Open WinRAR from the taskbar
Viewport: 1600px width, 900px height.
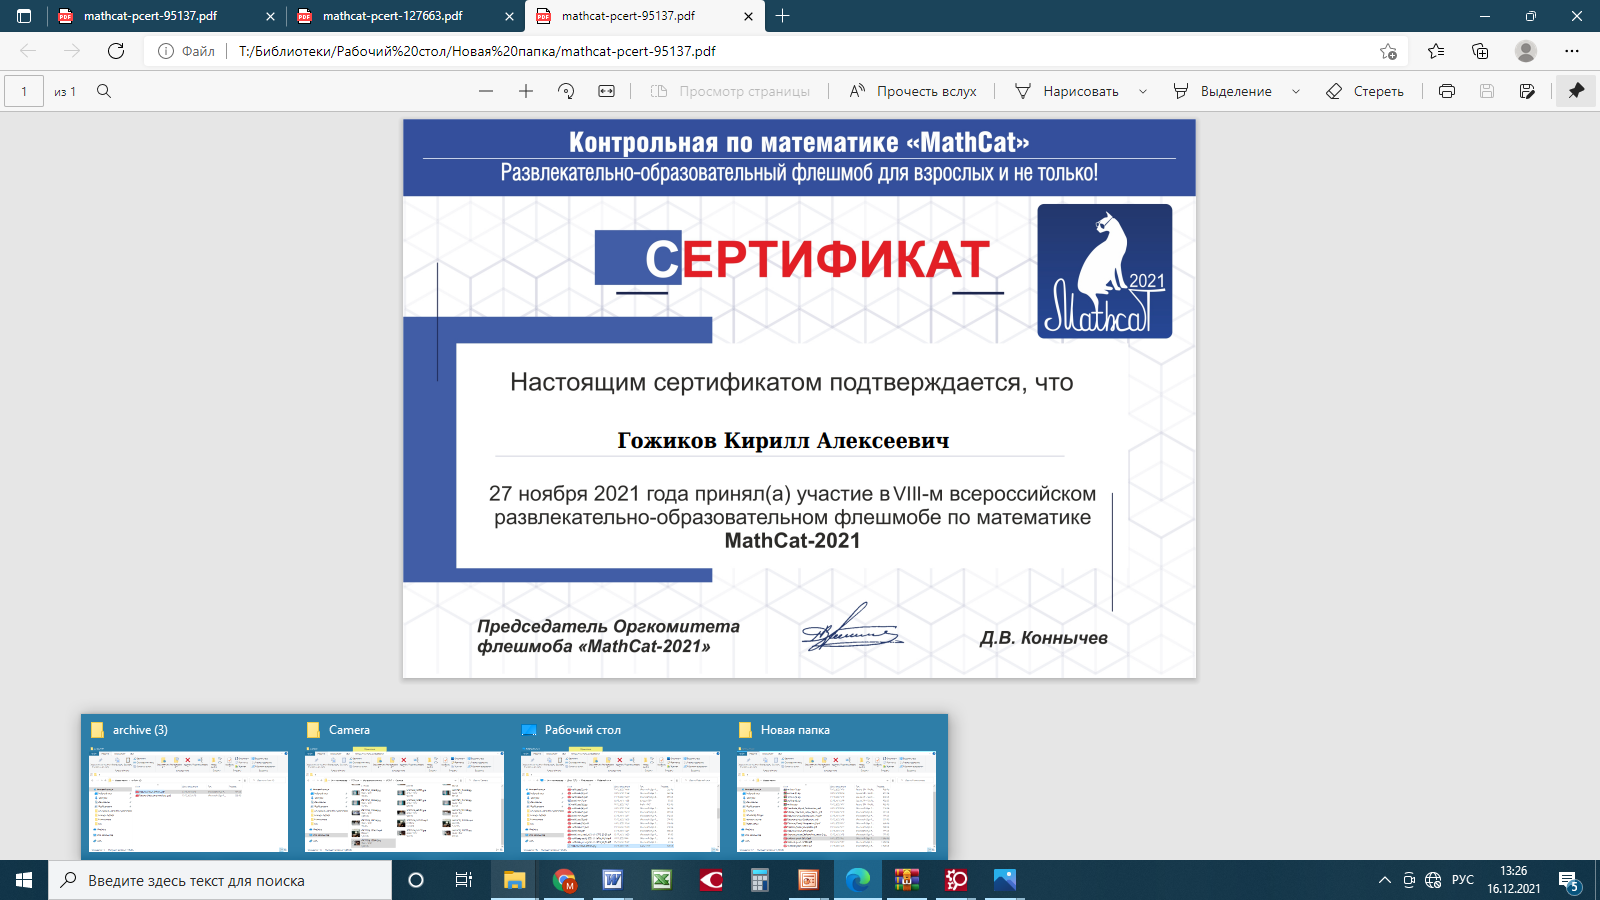[907, 880]
